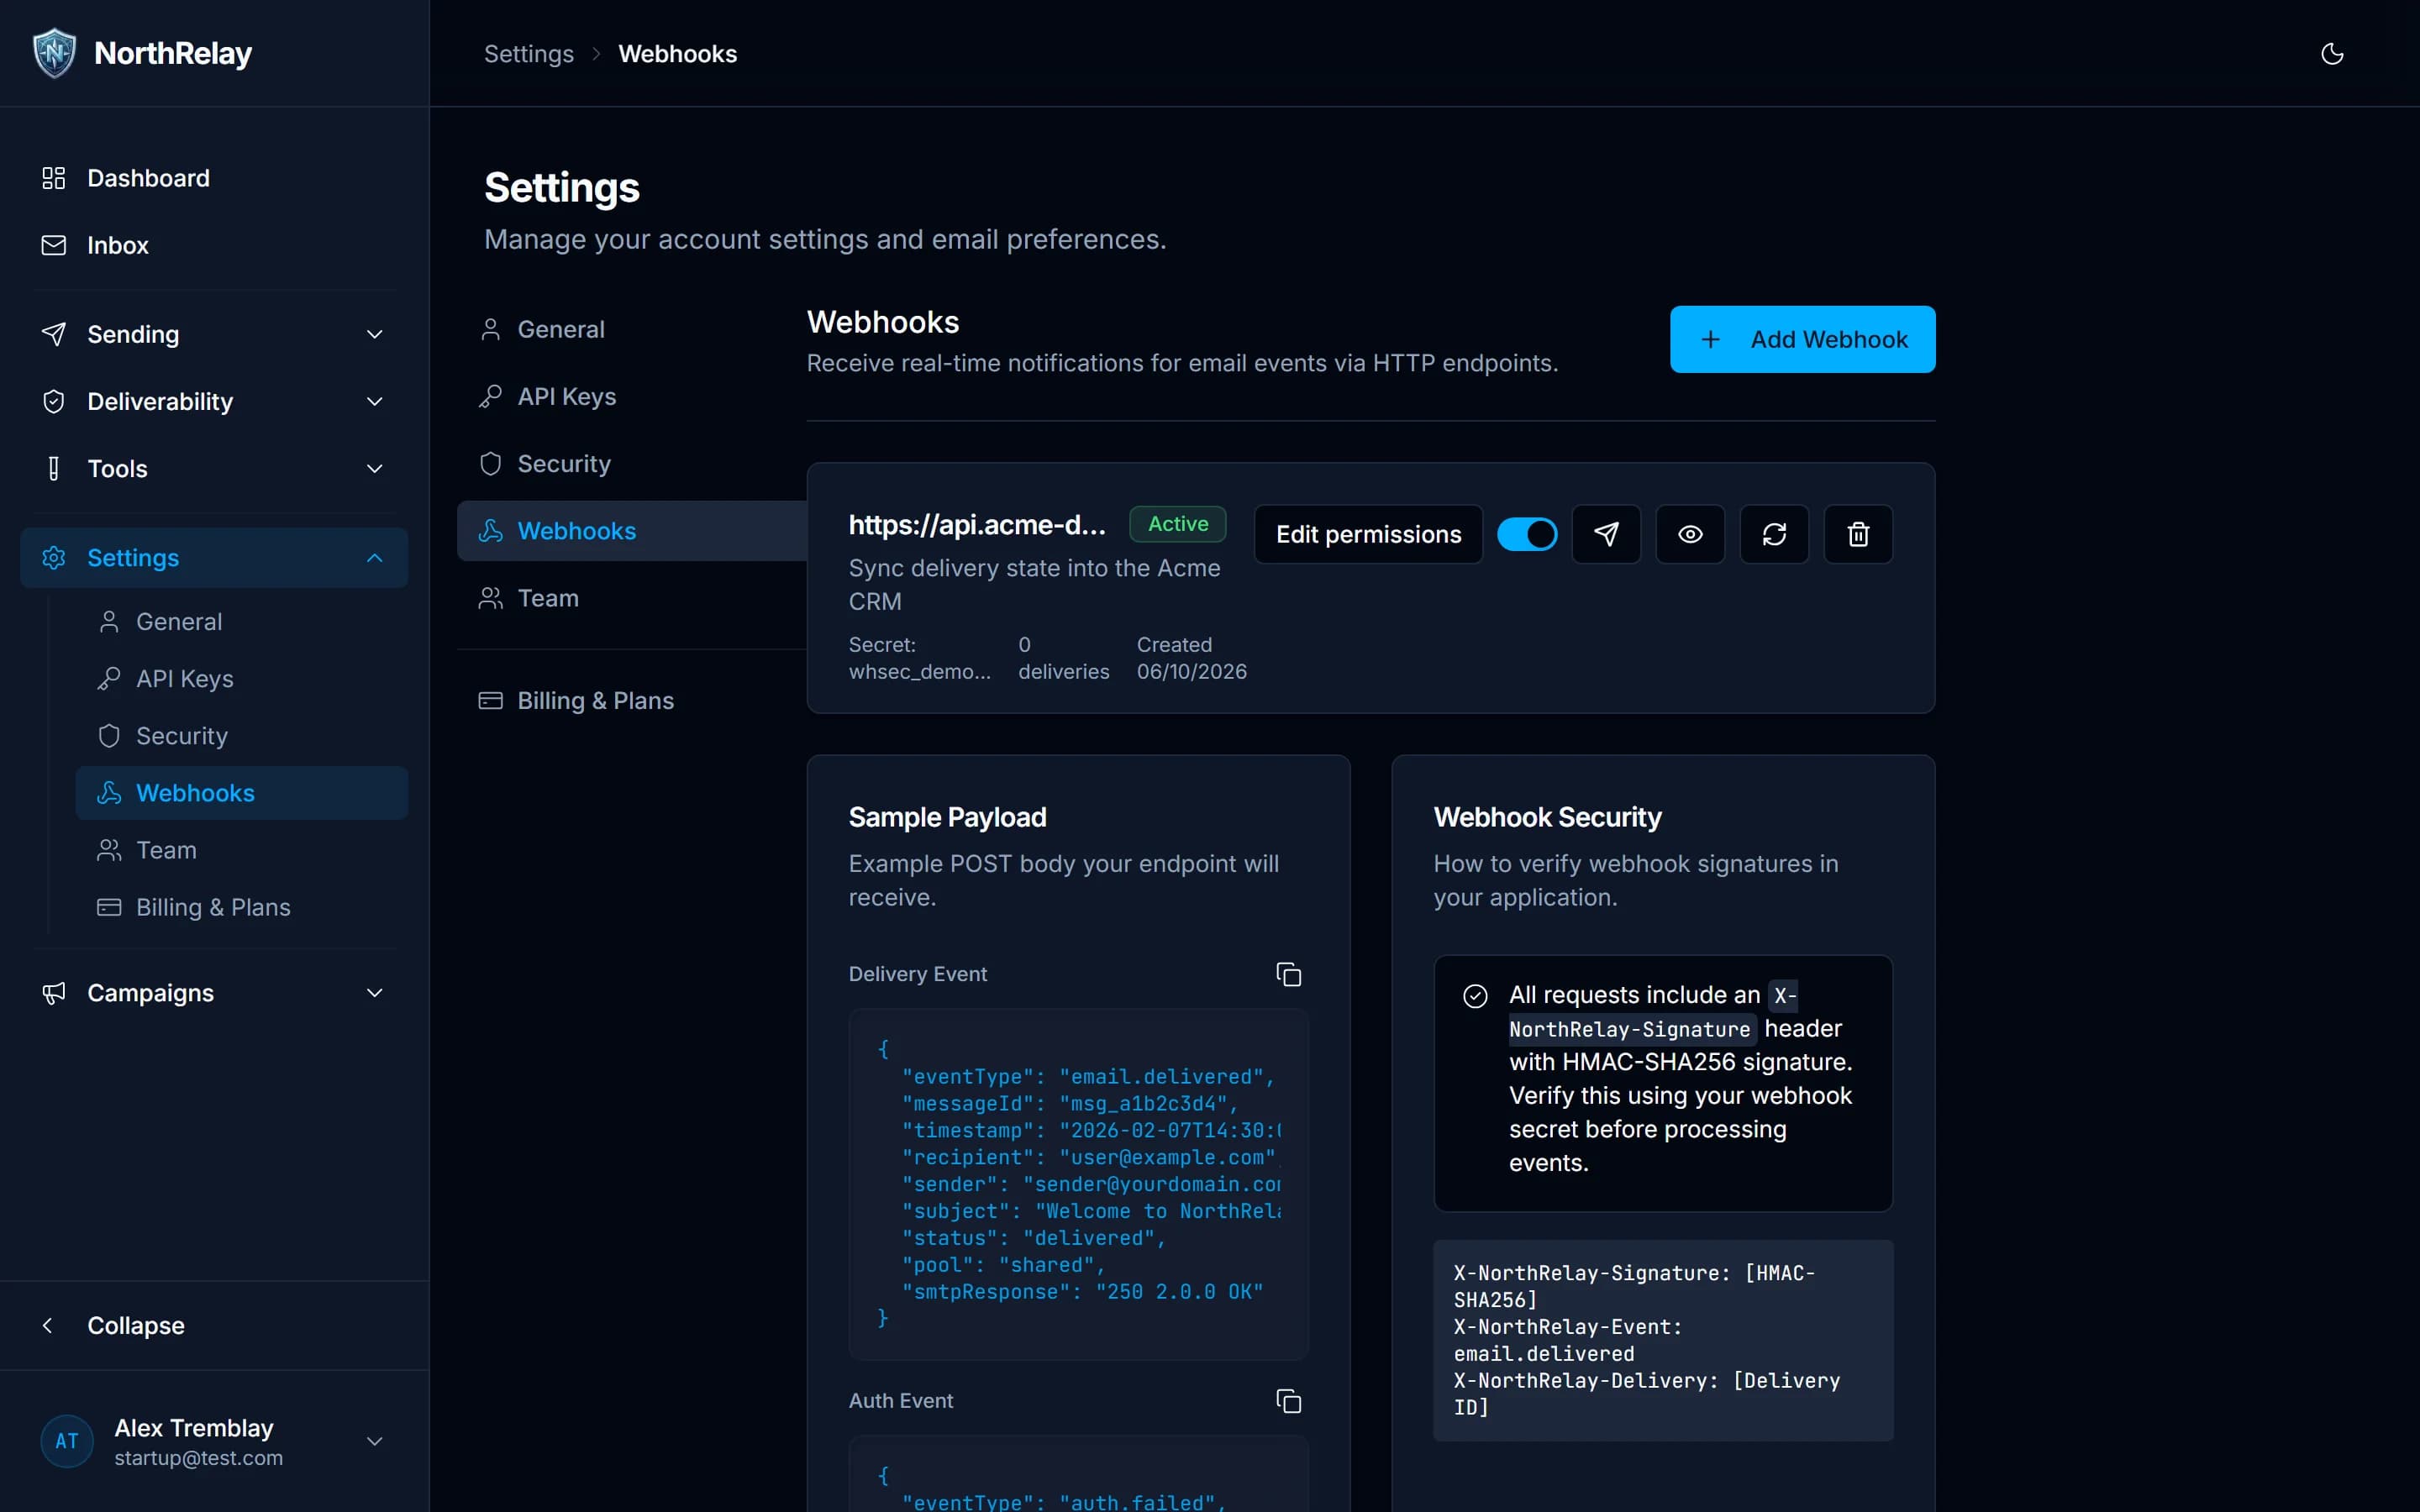This screenshot has height=1512, width=2420.
Task: Open General under sidebar Settings
Action: coord(242,622)
